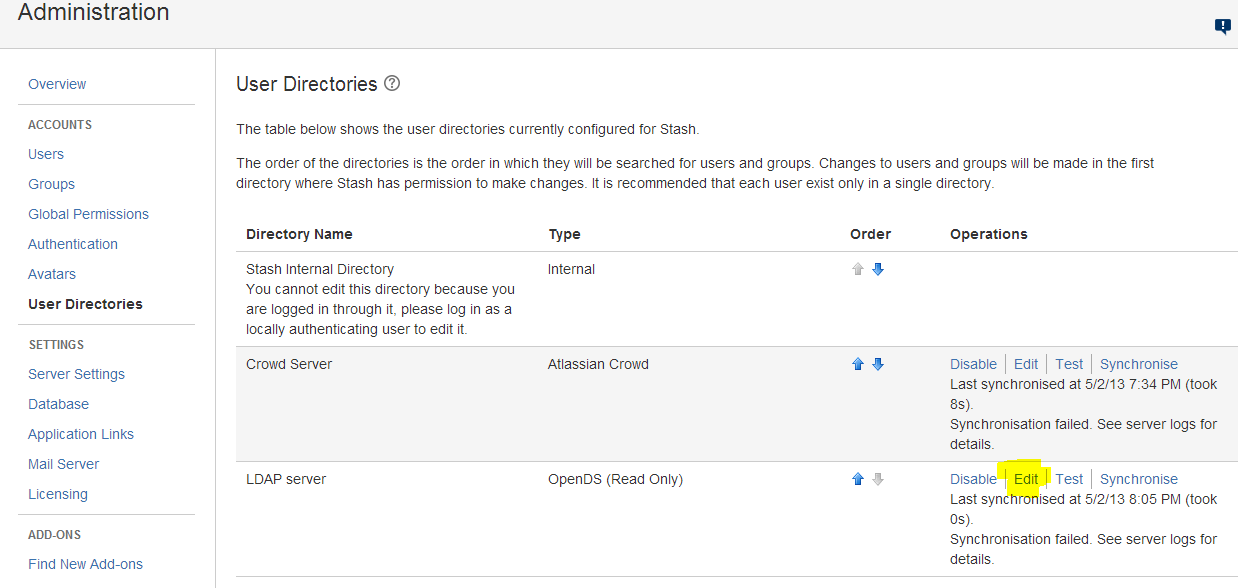
Task: Test the Crowd Server connection
Action: click(x=1069, y=364)
